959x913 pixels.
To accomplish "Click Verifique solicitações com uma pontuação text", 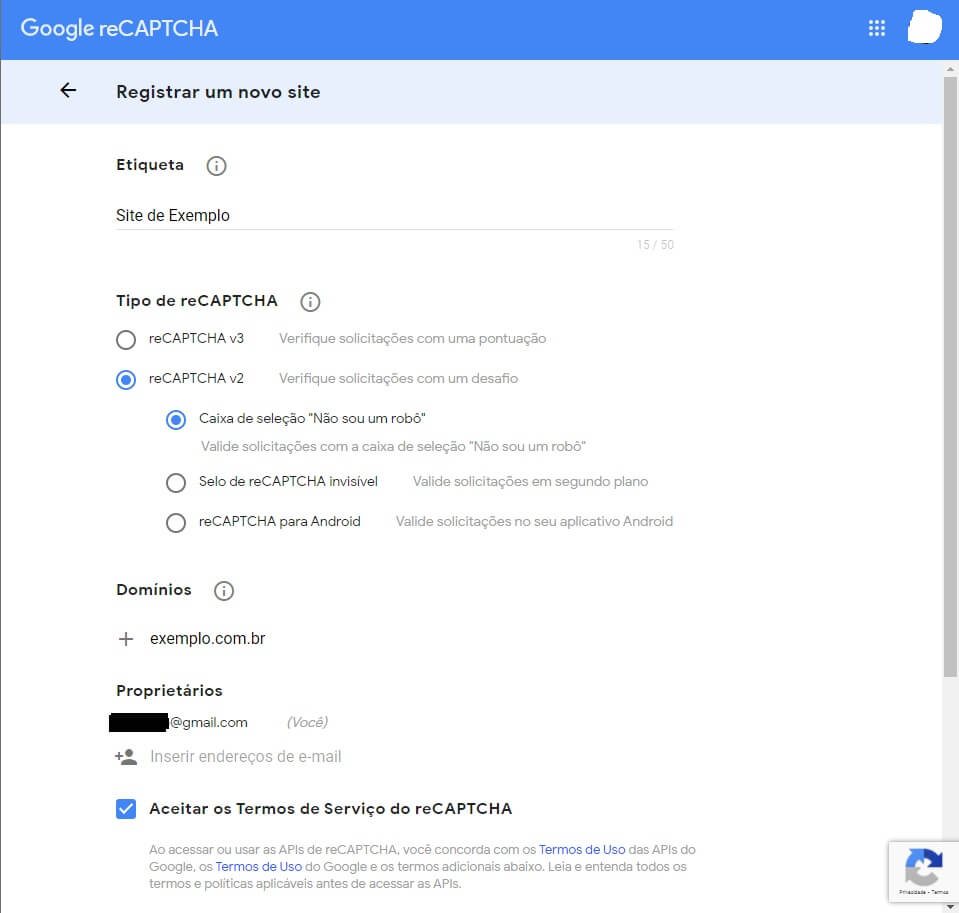I will click(412, 339).
